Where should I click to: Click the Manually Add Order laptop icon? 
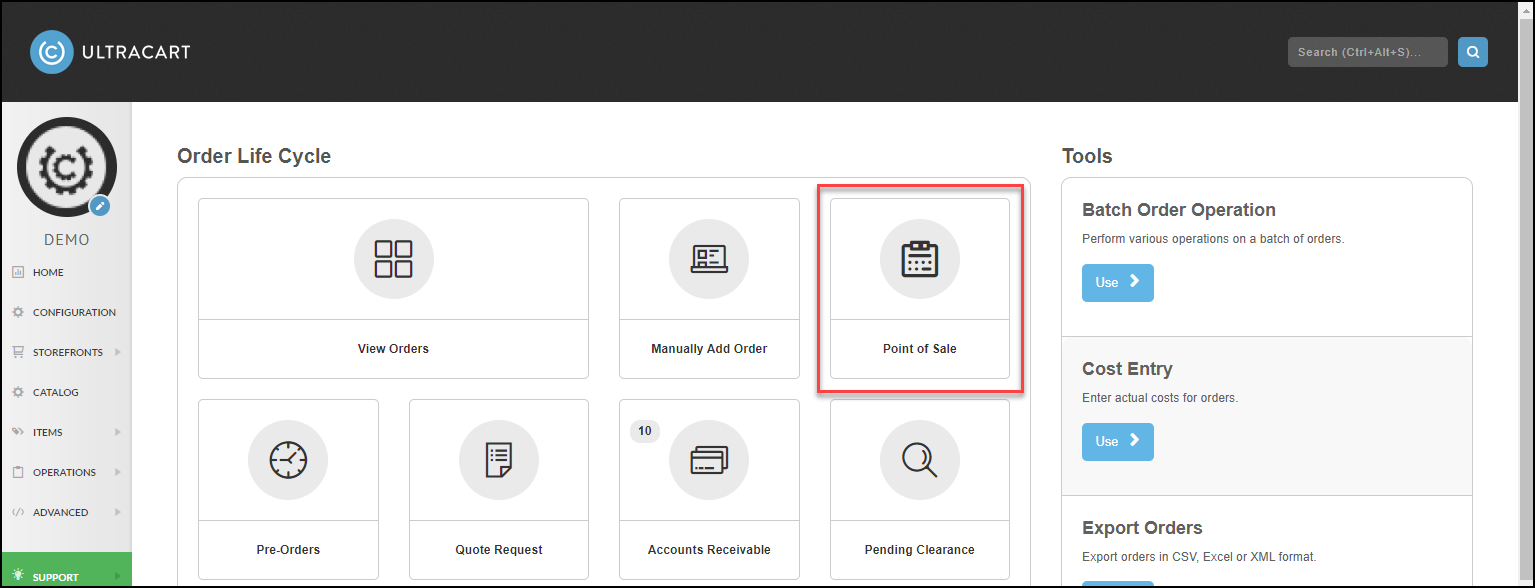tap(708, 258)
